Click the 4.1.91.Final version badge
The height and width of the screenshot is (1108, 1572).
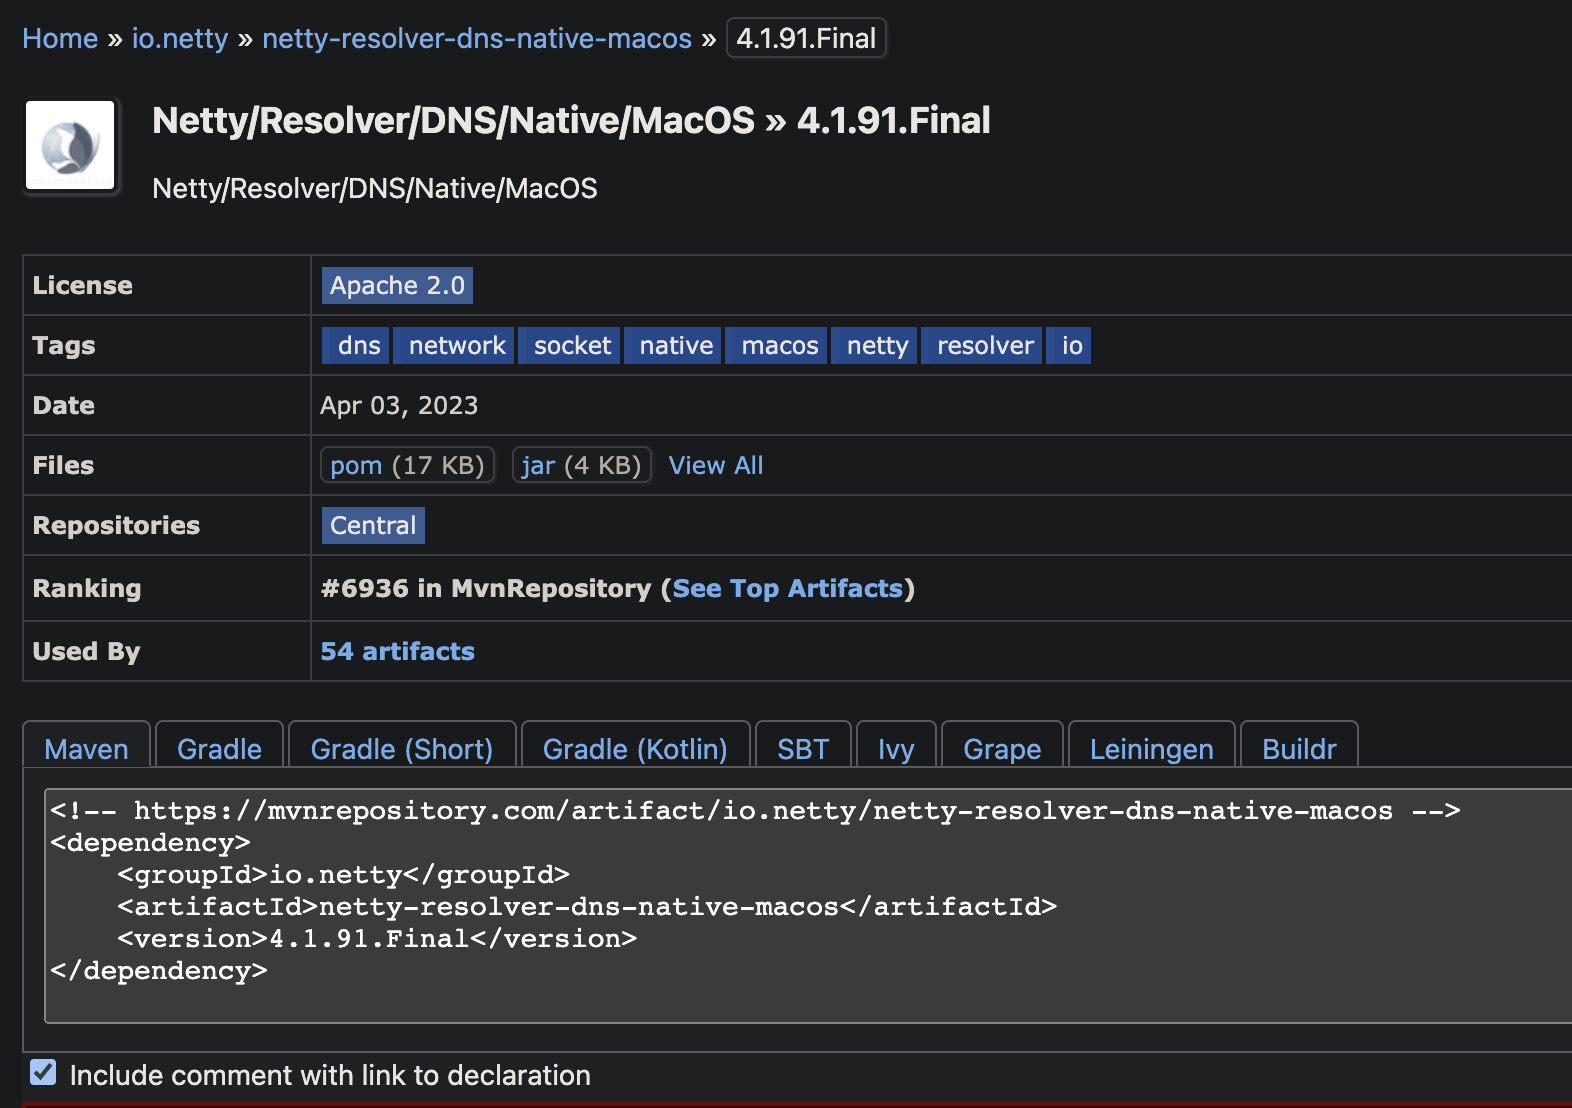coord(806,38)
